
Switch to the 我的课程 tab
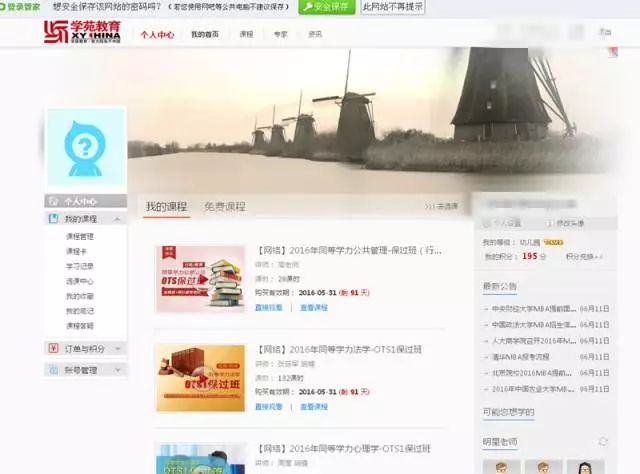click(x=167, y=206)
